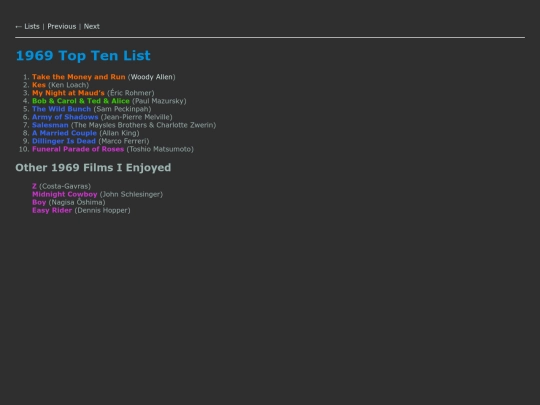The height and width of the screenshot is (405, 540).
Task: Click director name Éric Rohmer
Action: pyautogui.click(x=131, y=93)
